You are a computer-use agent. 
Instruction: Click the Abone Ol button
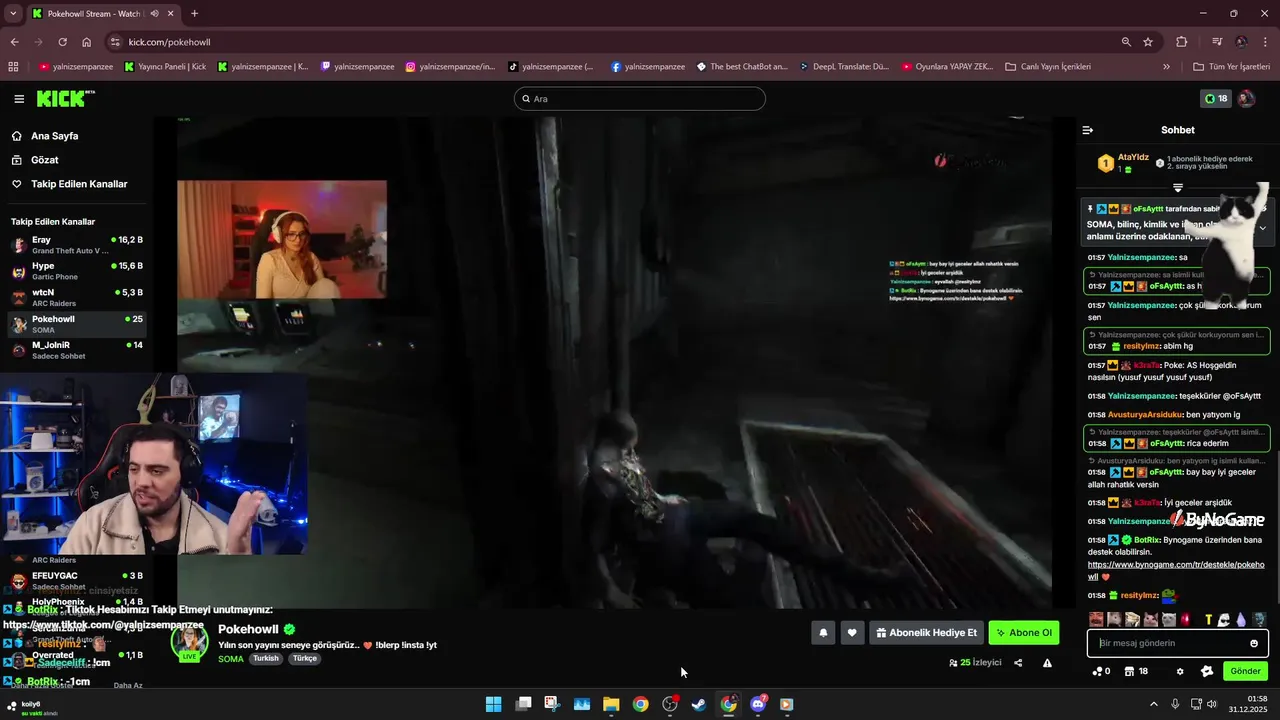point(1024,633)
